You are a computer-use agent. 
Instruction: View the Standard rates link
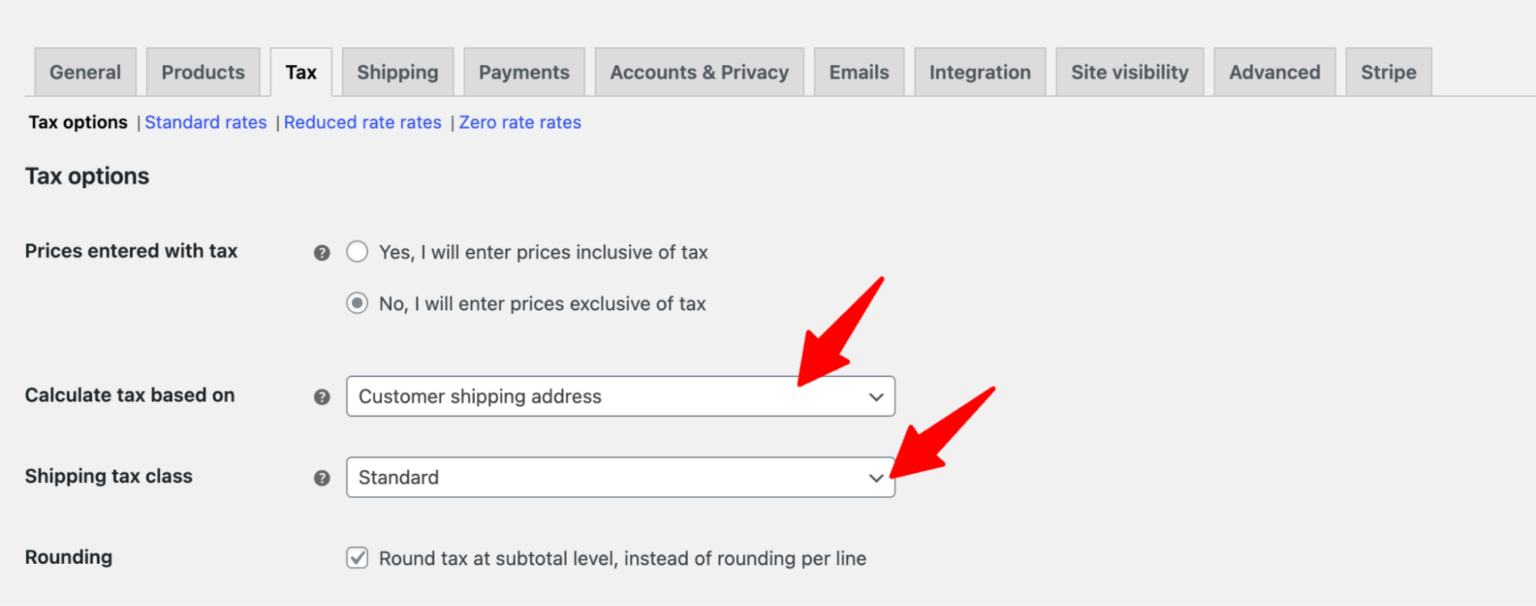pyautogui.click(x=205, y=122)
